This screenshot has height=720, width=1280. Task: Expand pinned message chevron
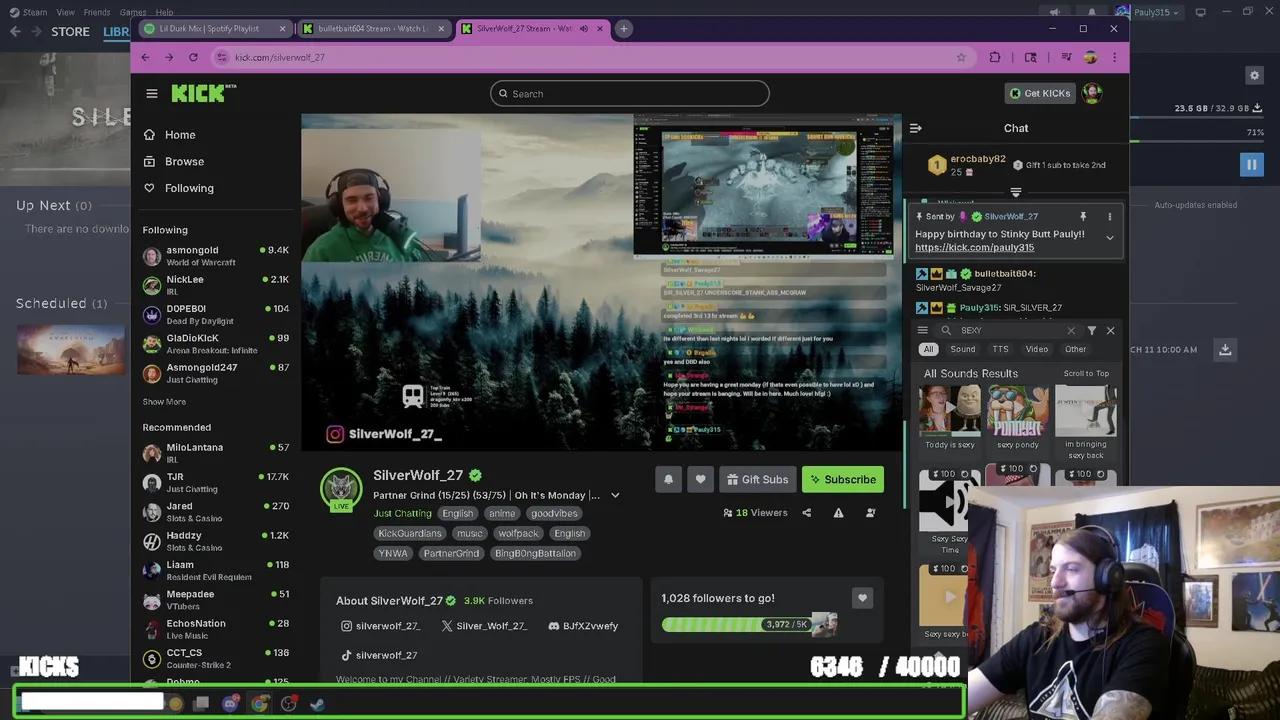click(1109, 238)
